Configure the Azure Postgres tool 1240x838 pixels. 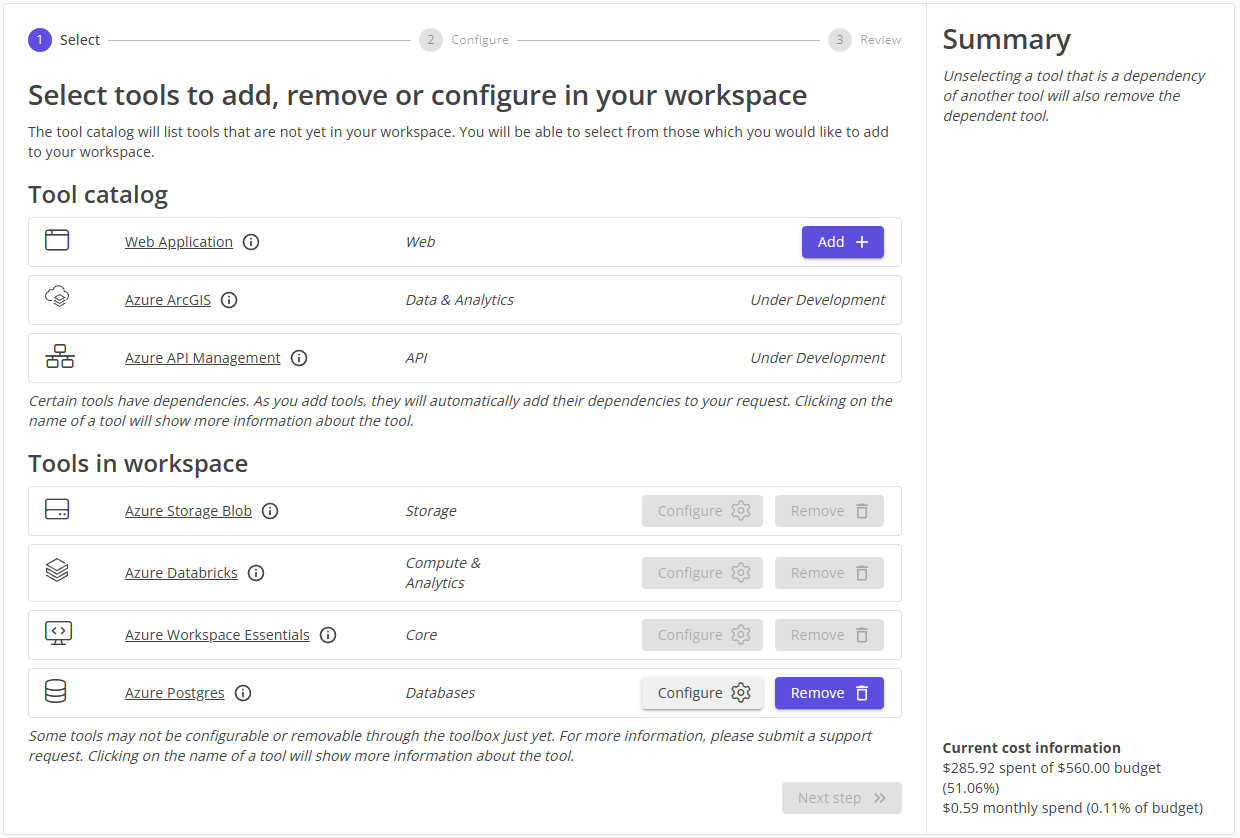tap(702, 693)
